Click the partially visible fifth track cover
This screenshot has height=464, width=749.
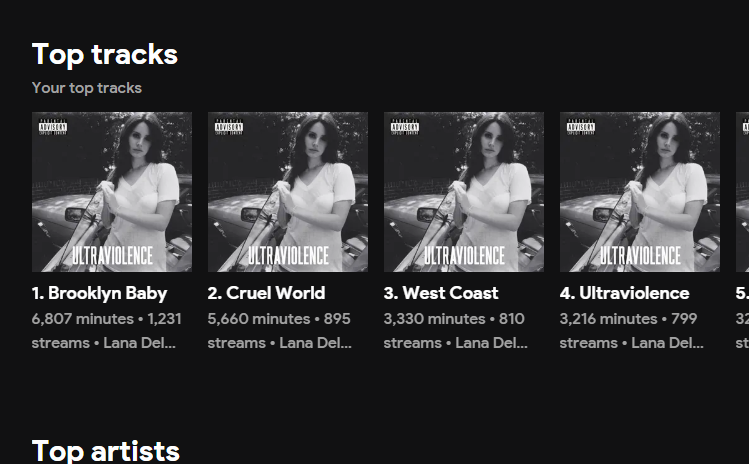tap(742, 192)
